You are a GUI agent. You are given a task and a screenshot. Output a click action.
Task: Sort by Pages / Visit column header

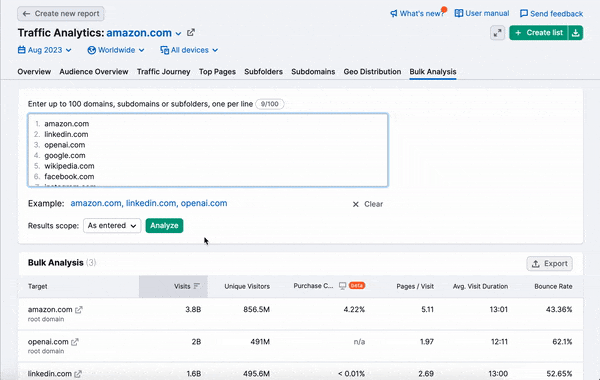click(415, 286)
